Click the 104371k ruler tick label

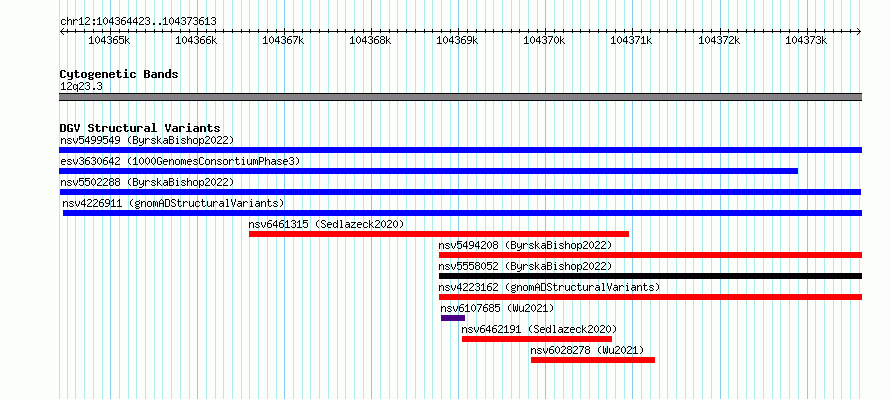631,40
